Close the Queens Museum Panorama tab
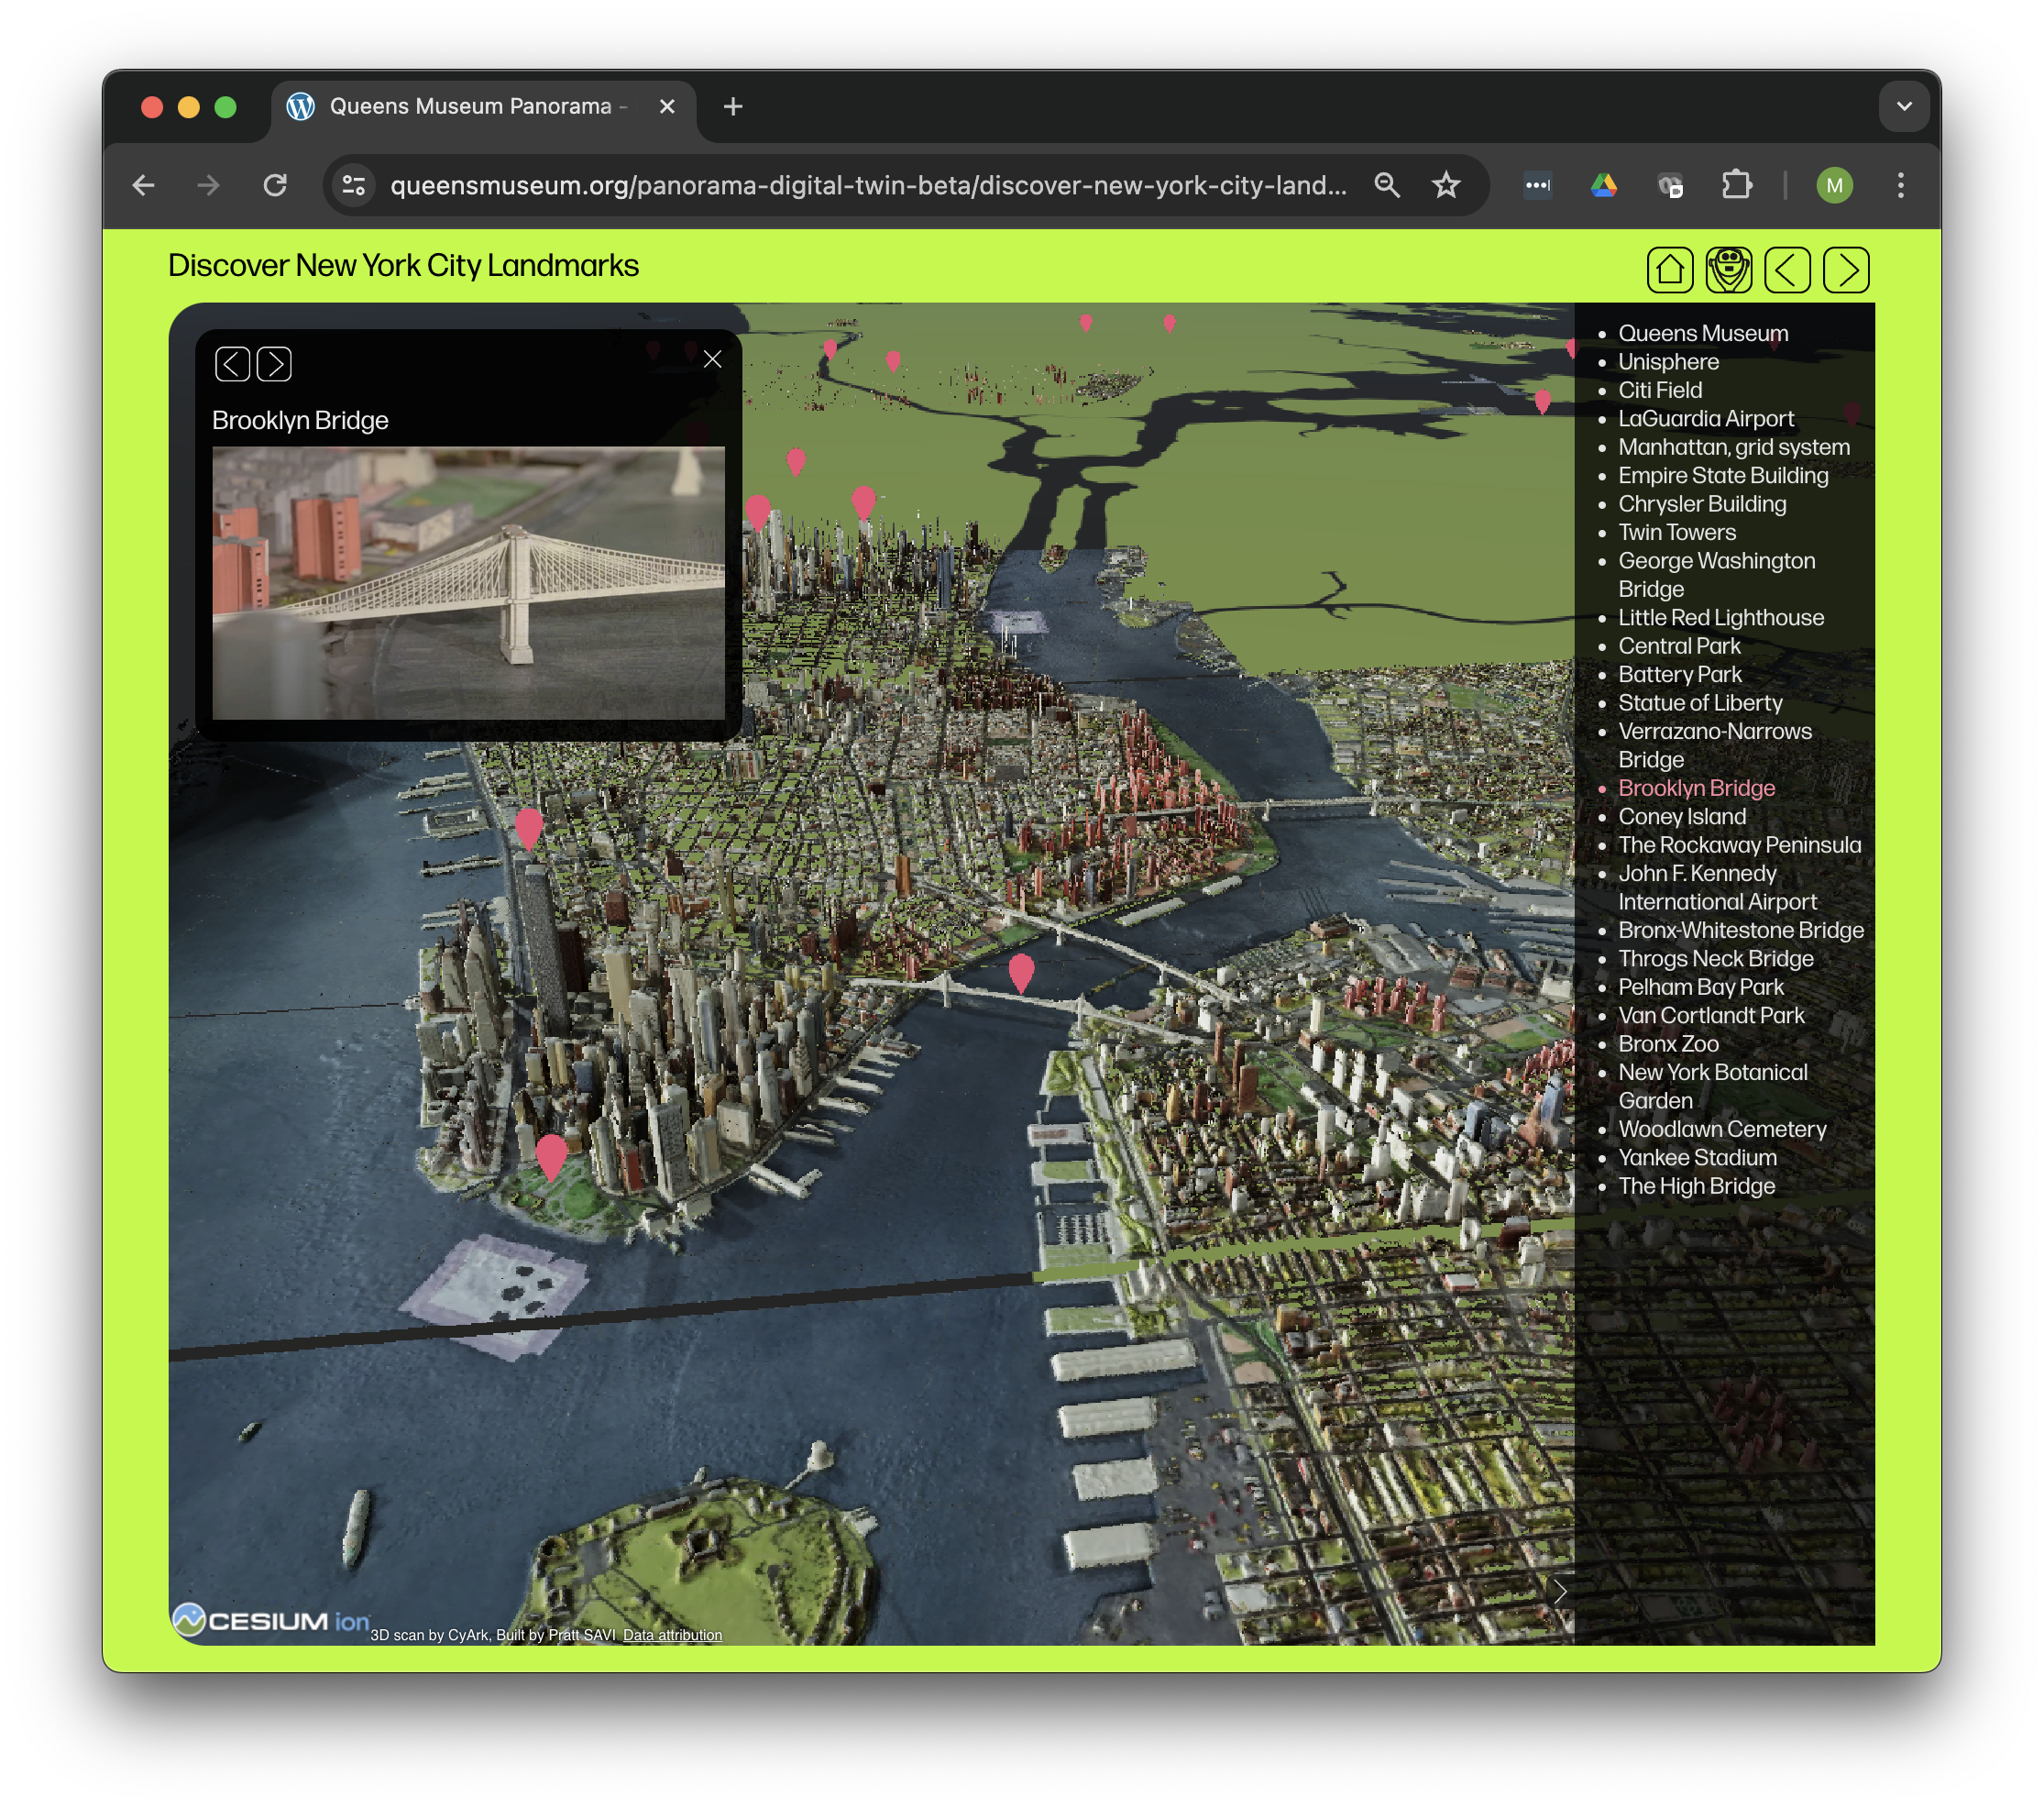 click(667, 106)
